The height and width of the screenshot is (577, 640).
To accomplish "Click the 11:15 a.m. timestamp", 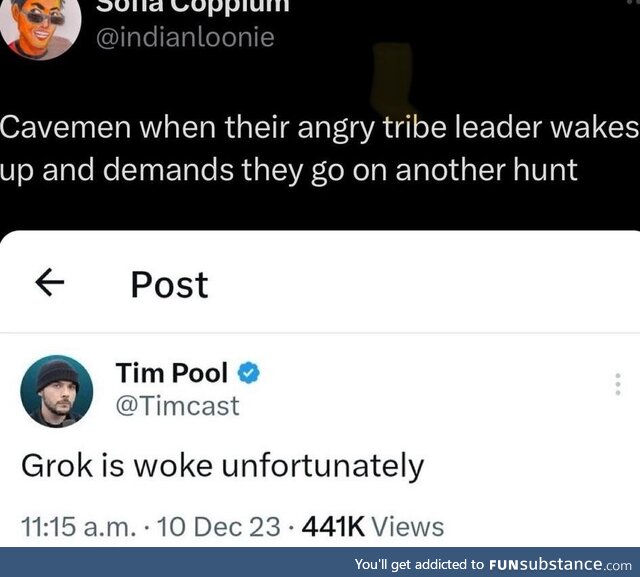I will (78, 526).
